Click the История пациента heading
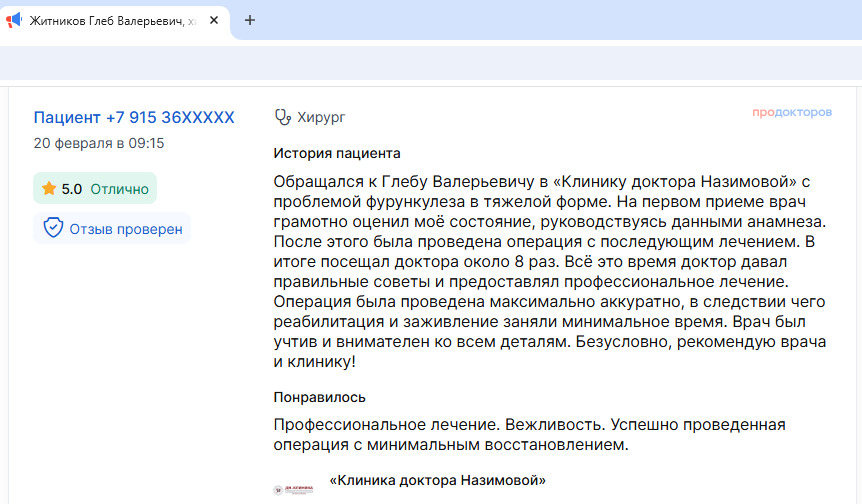The height and width of the screenshot is (504, 862). tap(337, 153)
